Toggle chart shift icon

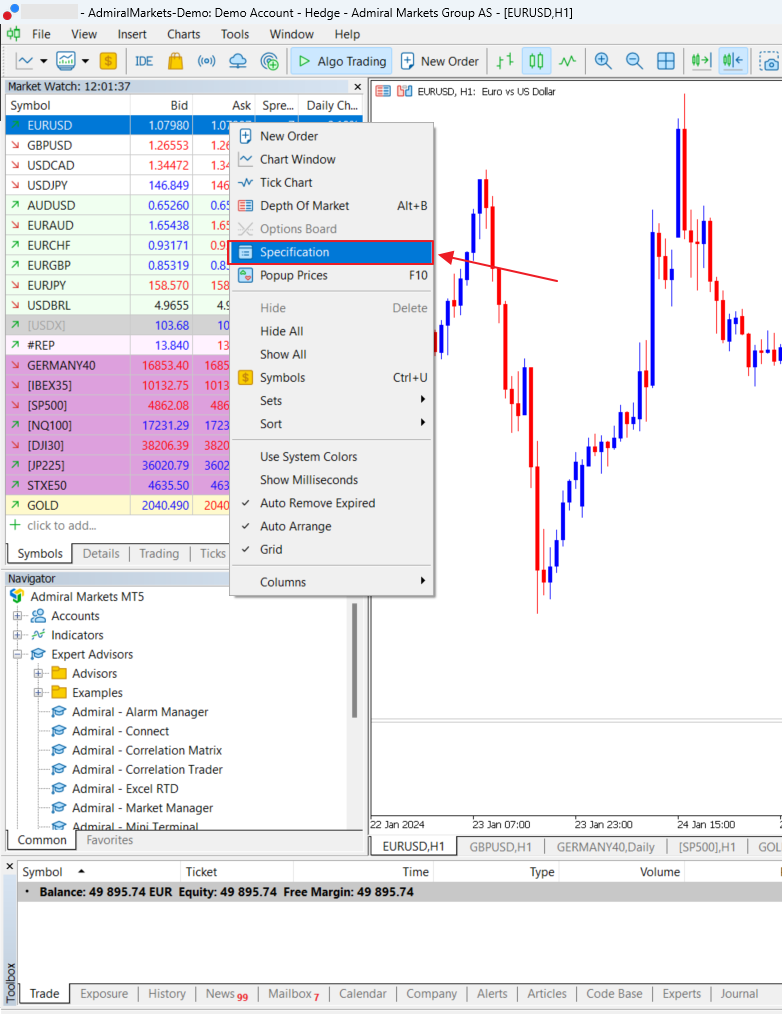pos(733,61)
